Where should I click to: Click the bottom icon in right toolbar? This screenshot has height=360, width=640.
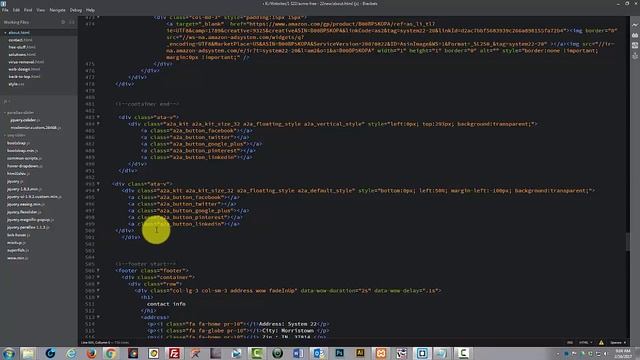[x=635, y=56]
